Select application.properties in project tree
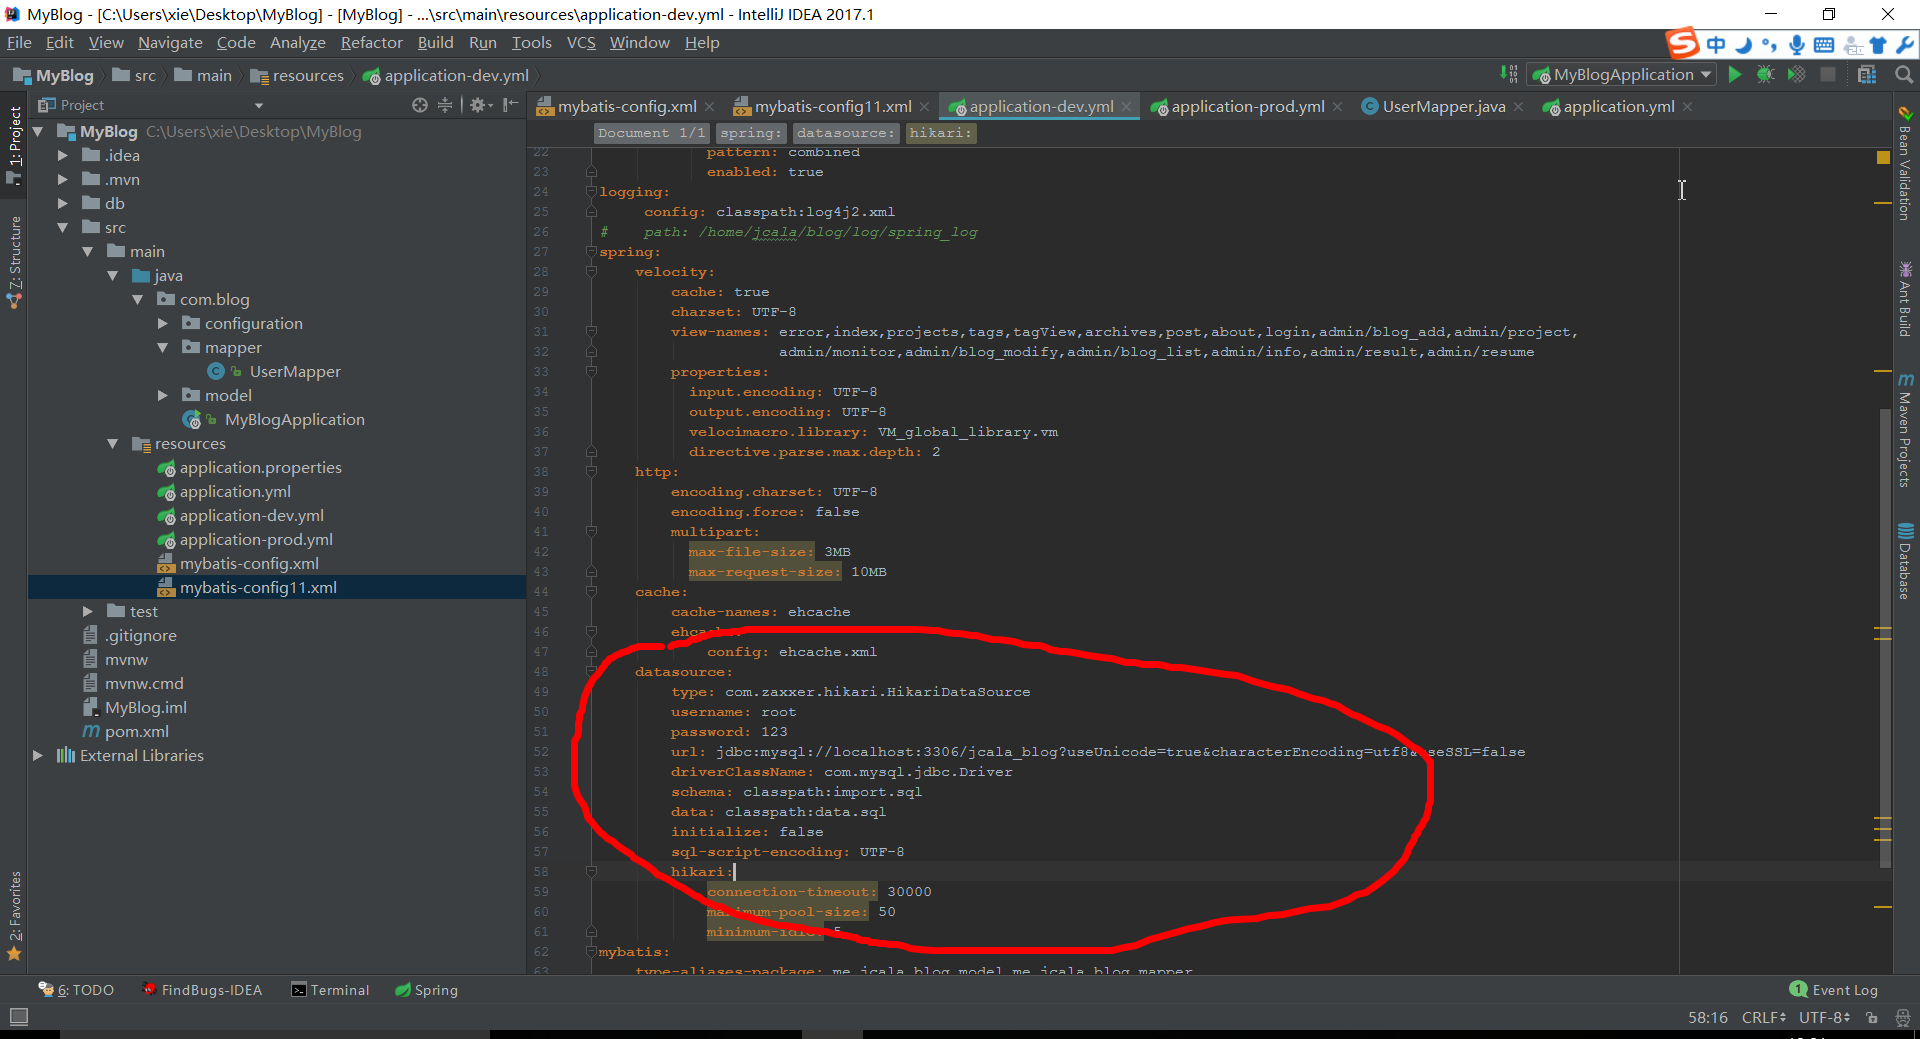 click(x=260, y=468)
